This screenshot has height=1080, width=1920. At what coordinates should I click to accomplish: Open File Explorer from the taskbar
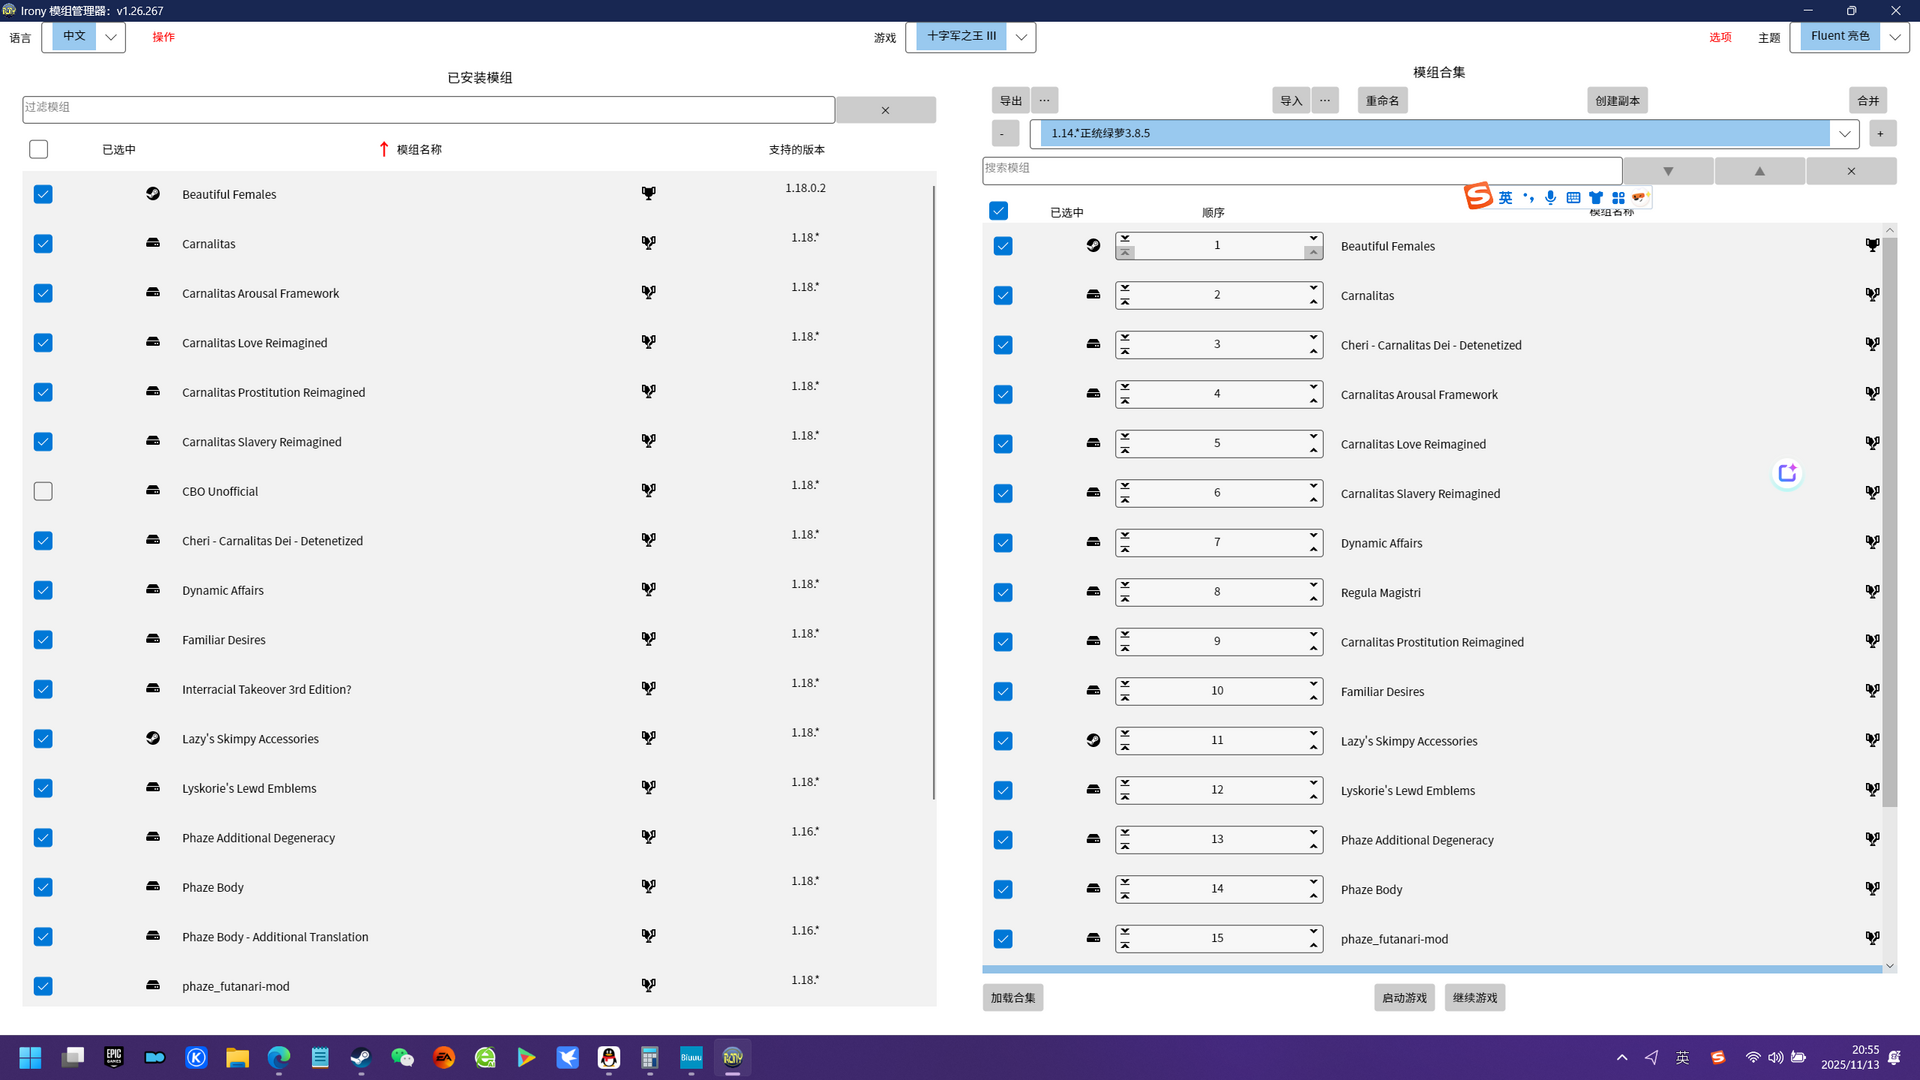coord(237,1057)
